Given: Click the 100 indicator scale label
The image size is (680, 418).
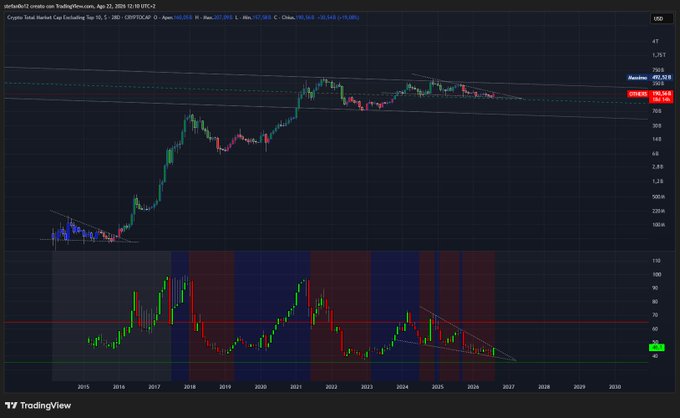Looking at the screenshot, I should coord(656,274).
